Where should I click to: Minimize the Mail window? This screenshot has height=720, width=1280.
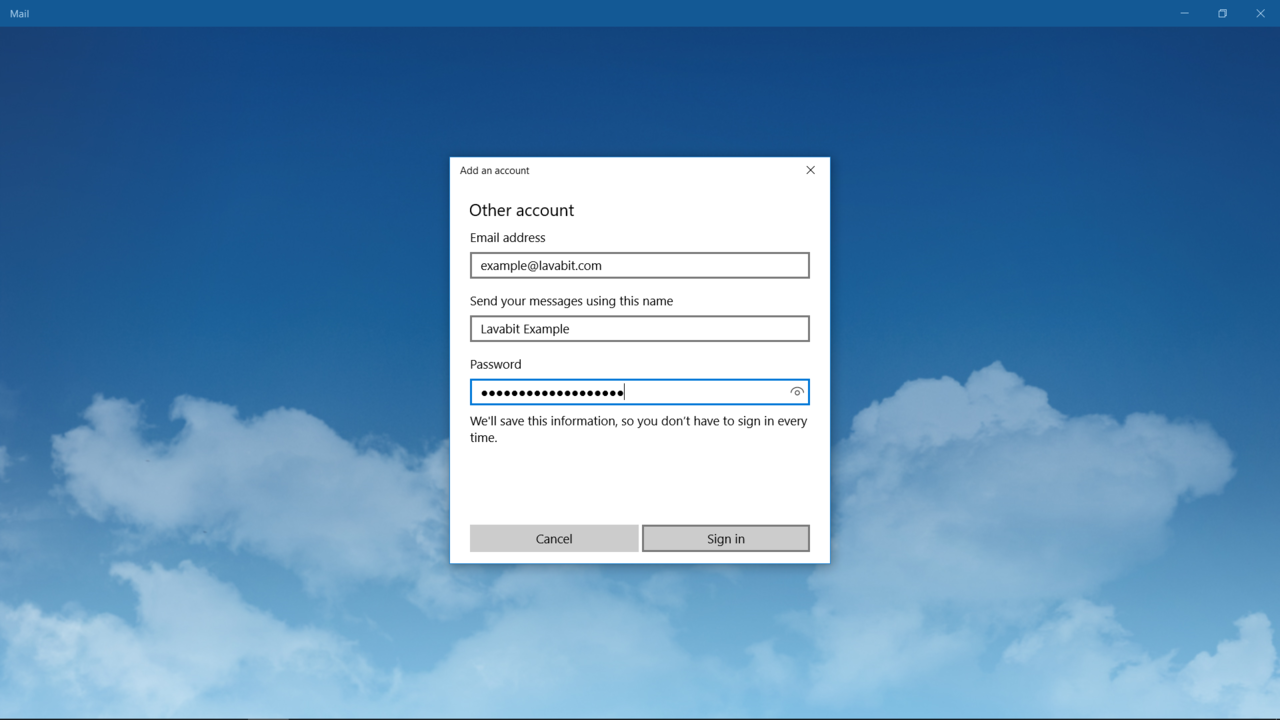1184,13
